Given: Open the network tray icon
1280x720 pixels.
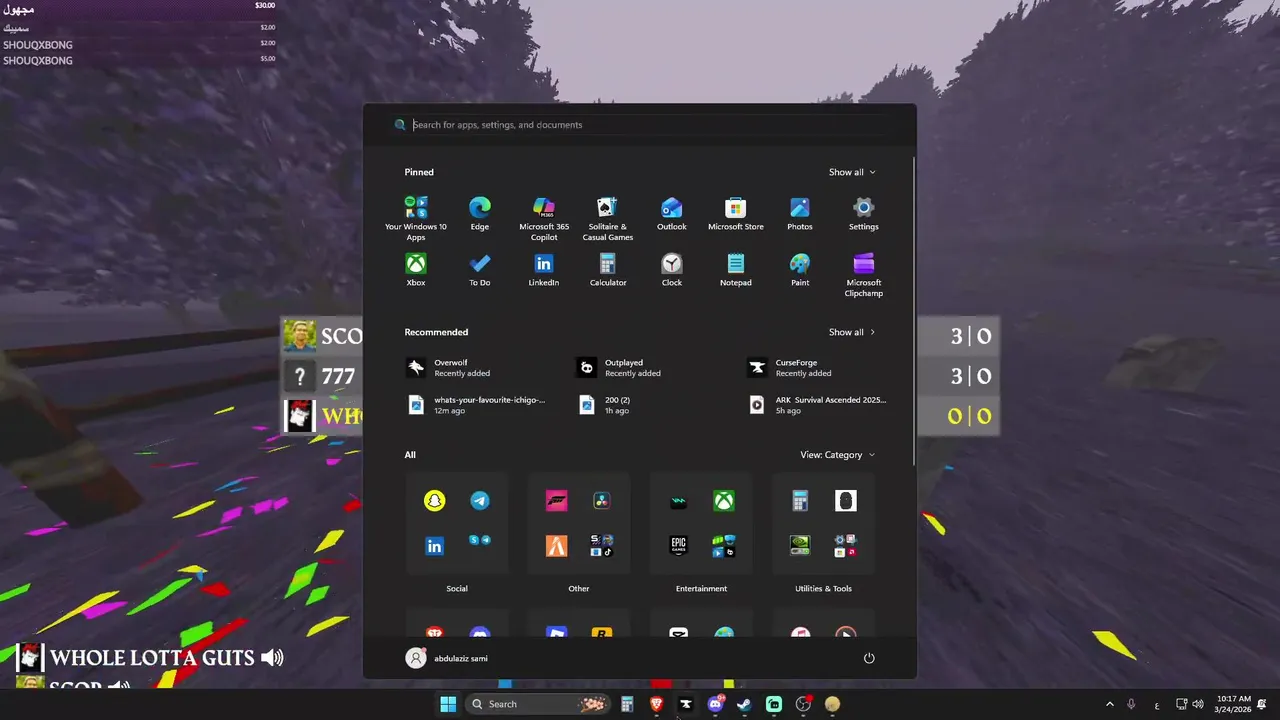Looking at the screenshot, I should coord(1181,704).
